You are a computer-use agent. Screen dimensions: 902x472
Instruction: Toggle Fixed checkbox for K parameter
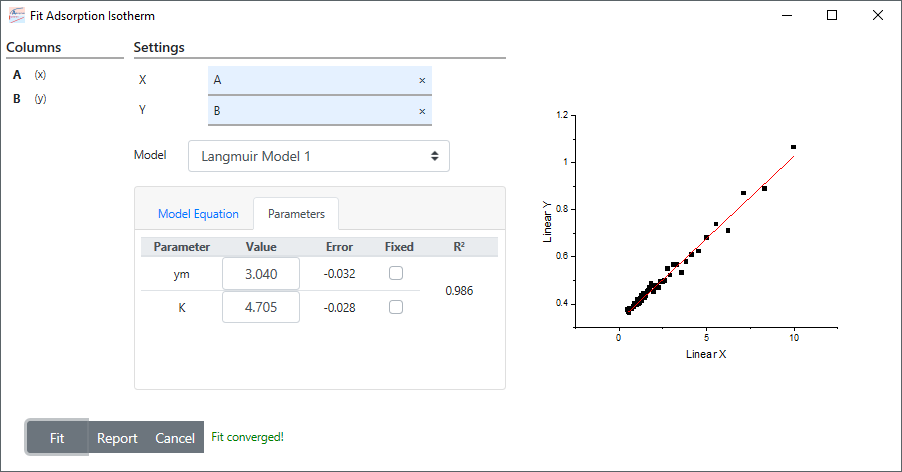pyautogui.click(x=396, y=307)
